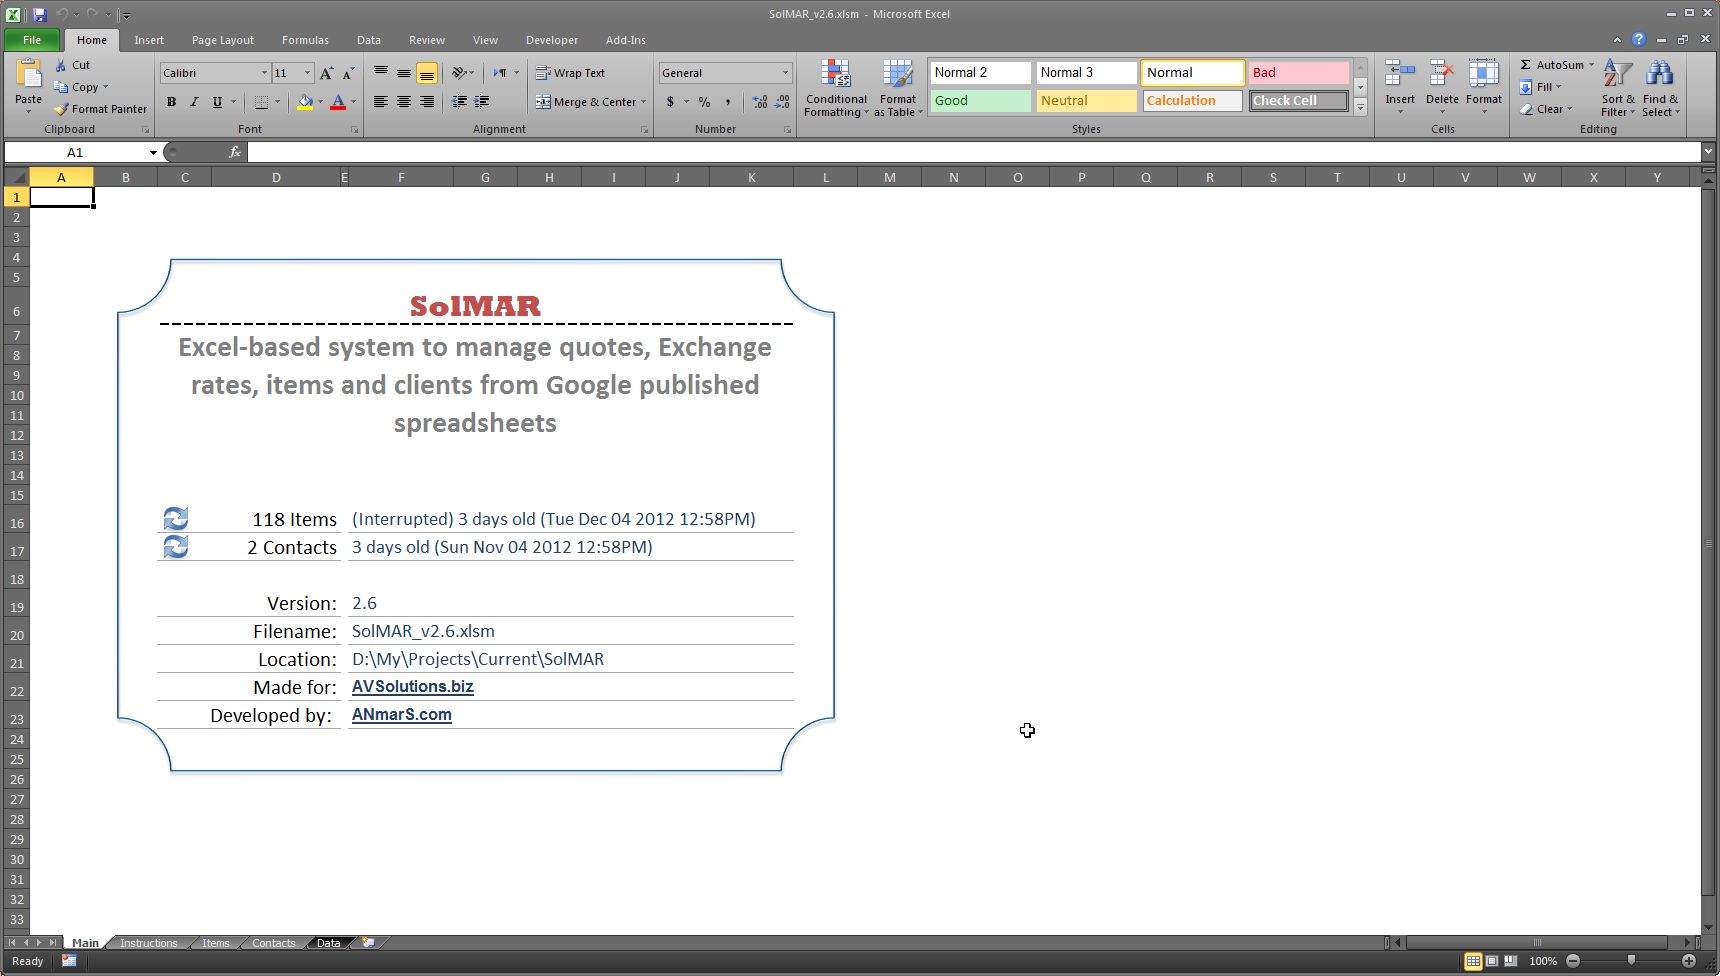Expand the cell Styles gallery
The width and height of the screenshot is (1720, 976).
pos(1360,108)
